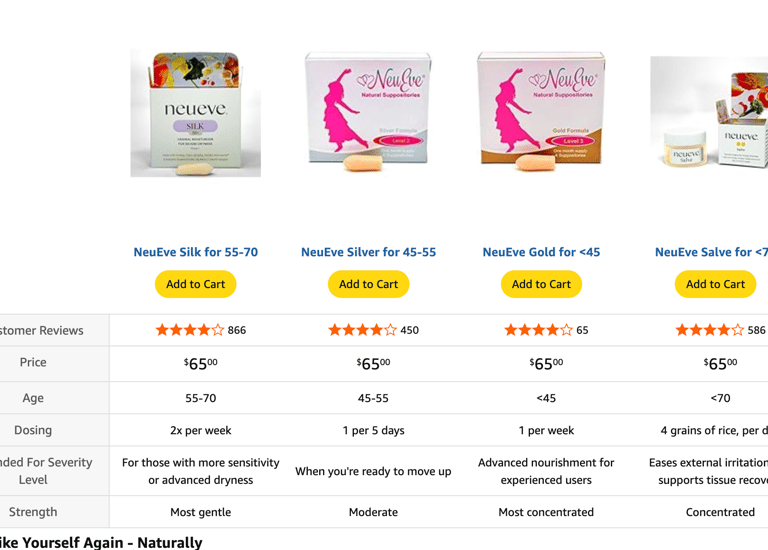Add NeuEve Silver to cart
The height and width of the screenshot is (550, 768).
(368, 284)
